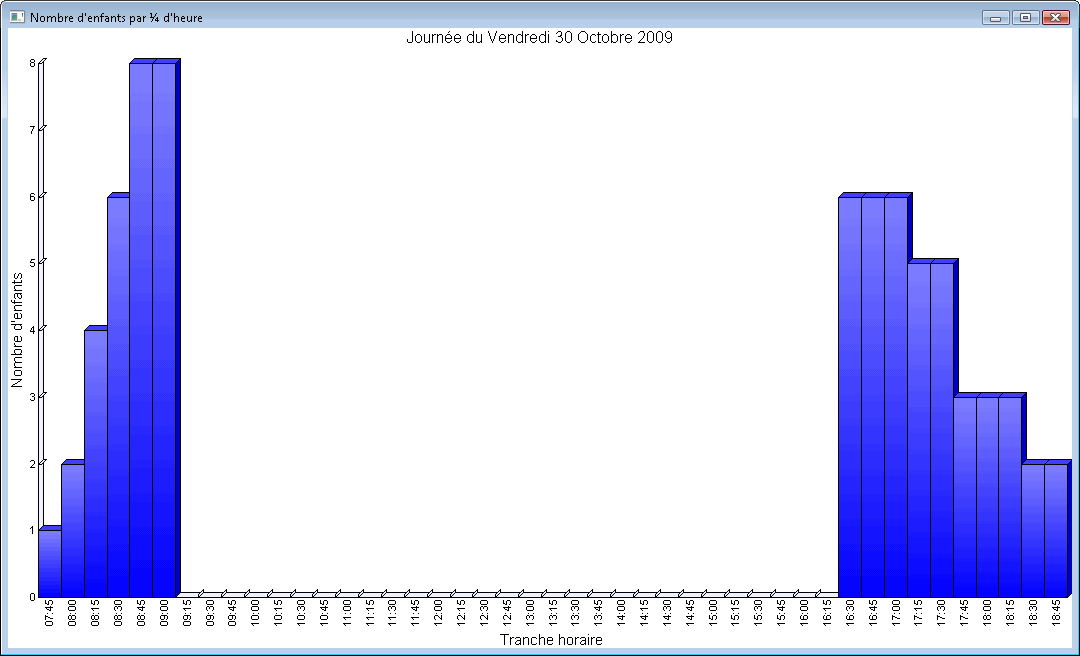Click the 08:00 bar showing two children

point(73,530)
